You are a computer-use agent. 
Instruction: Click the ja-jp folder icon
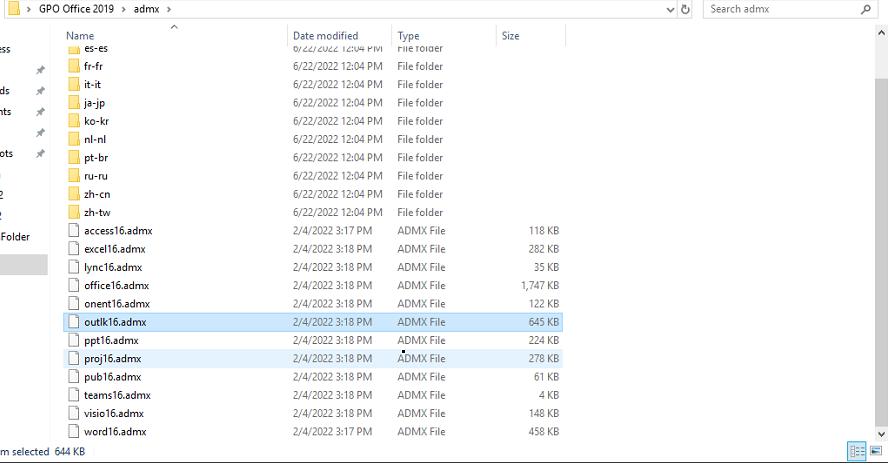coord(74,102)
